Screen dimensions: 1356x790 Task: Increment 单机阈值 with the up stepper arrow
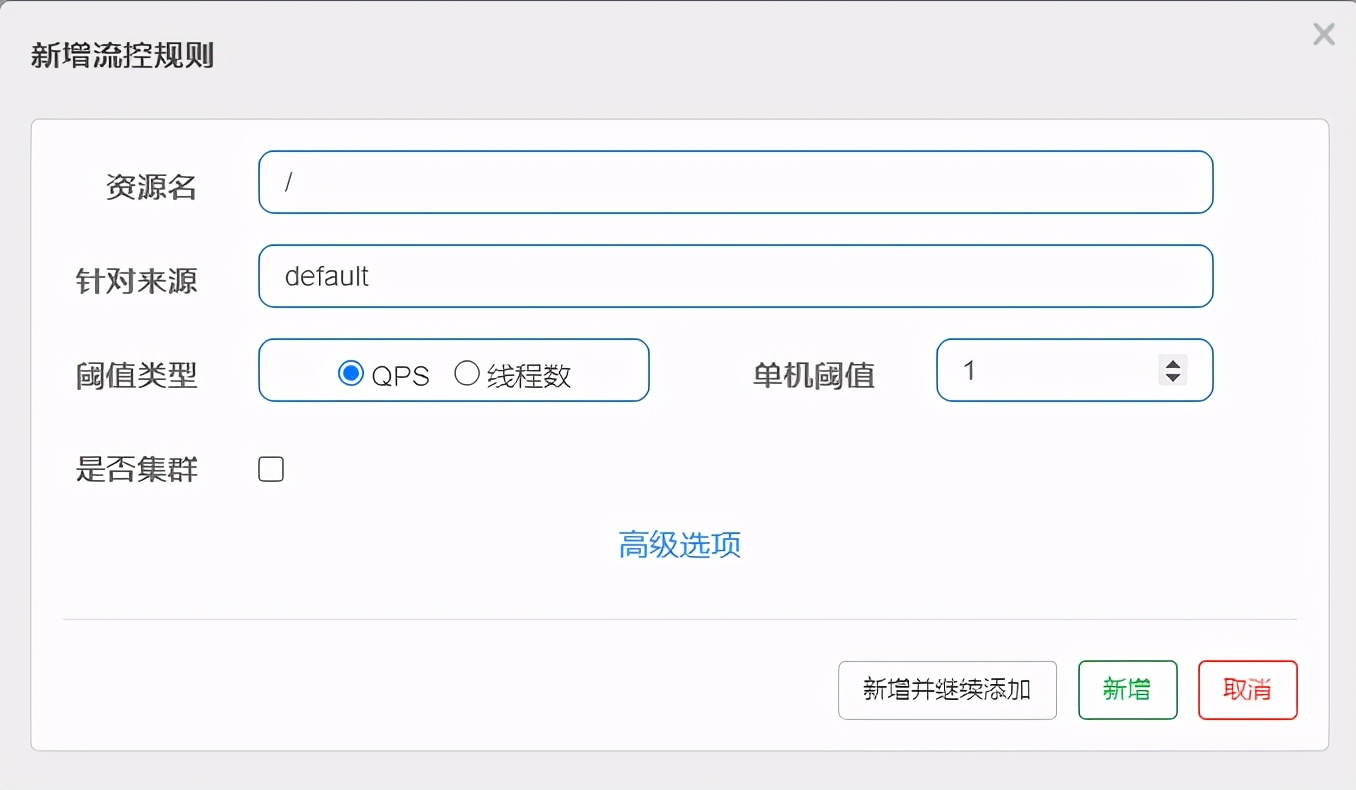(x=1172, y=363)
